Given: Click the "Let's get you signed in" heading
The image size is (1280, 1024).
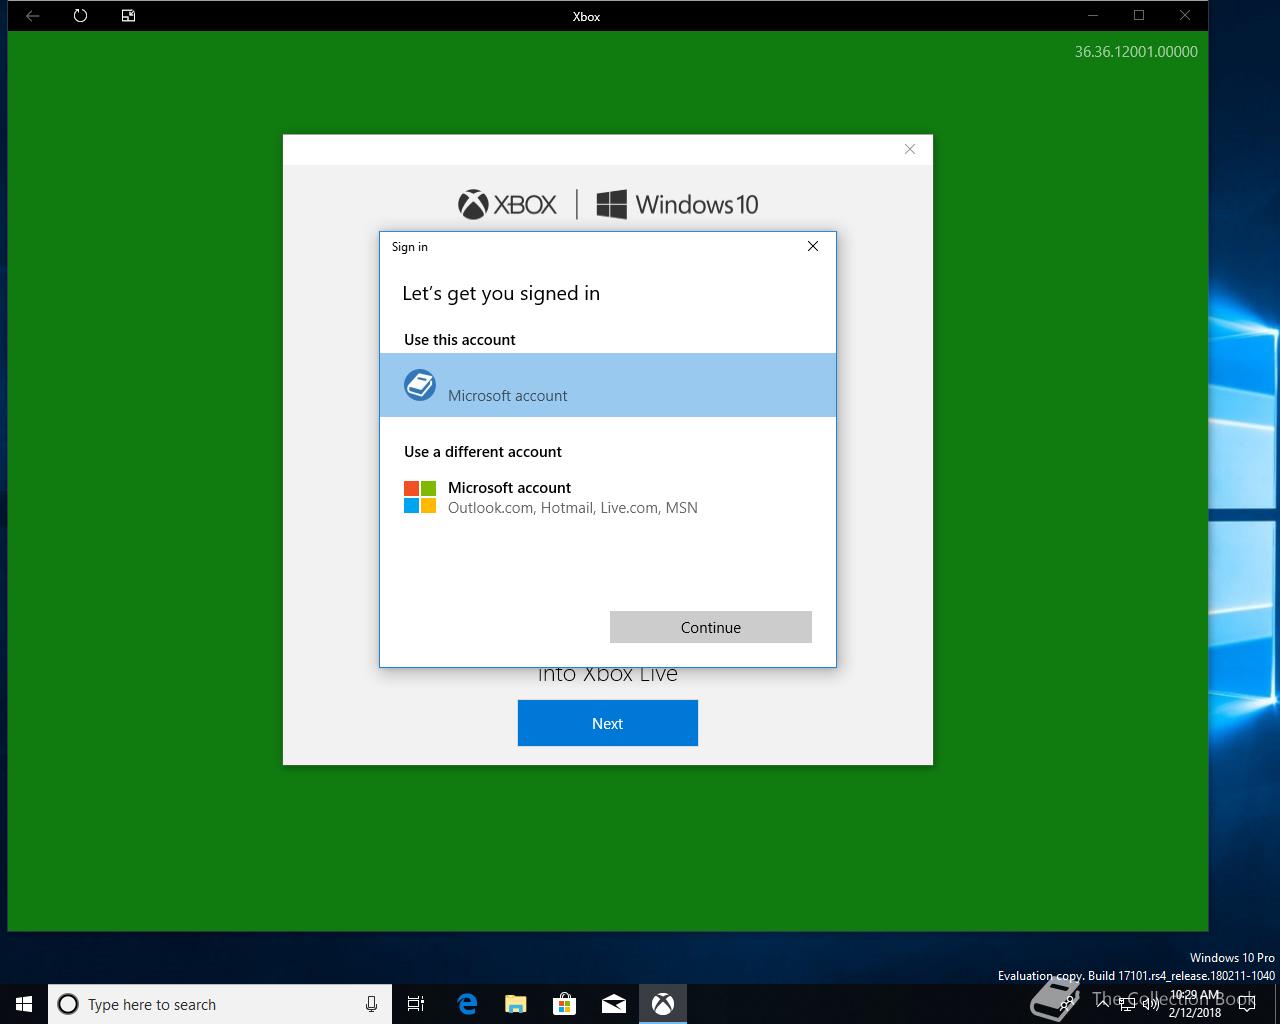Looking at the screenshot, I should (x=501, y=293).
